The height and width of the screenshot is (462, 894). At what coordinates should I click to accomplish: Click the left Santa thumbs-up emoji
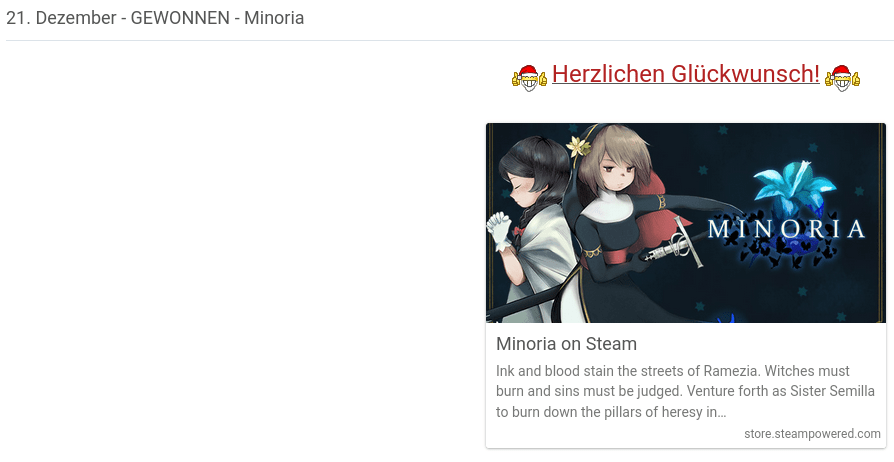pyautogui.click(x=529, y=78)
